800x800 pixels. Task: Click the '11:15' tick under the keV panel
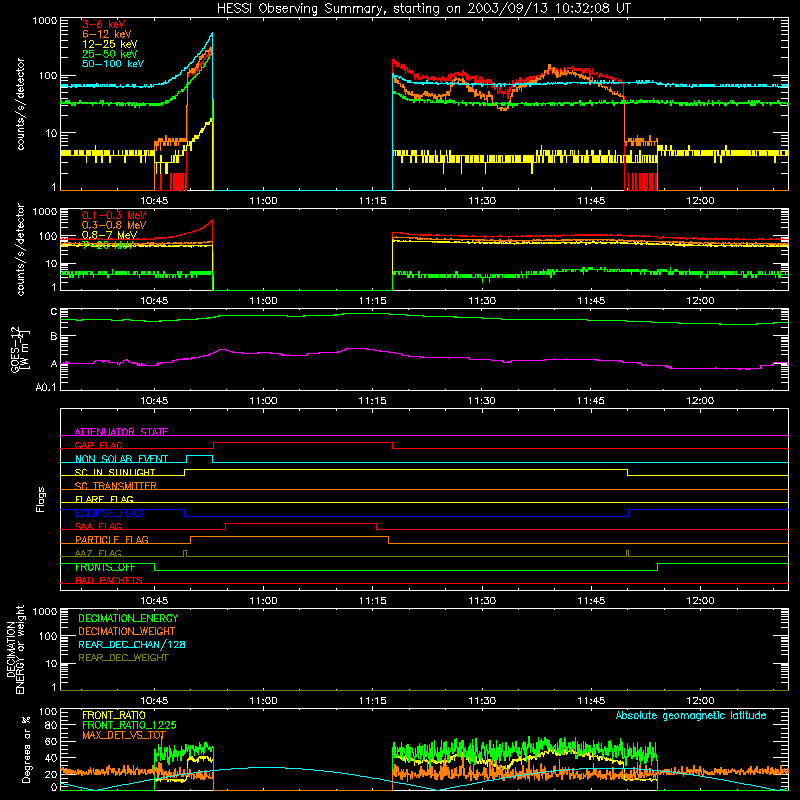(x=372, y=201)
